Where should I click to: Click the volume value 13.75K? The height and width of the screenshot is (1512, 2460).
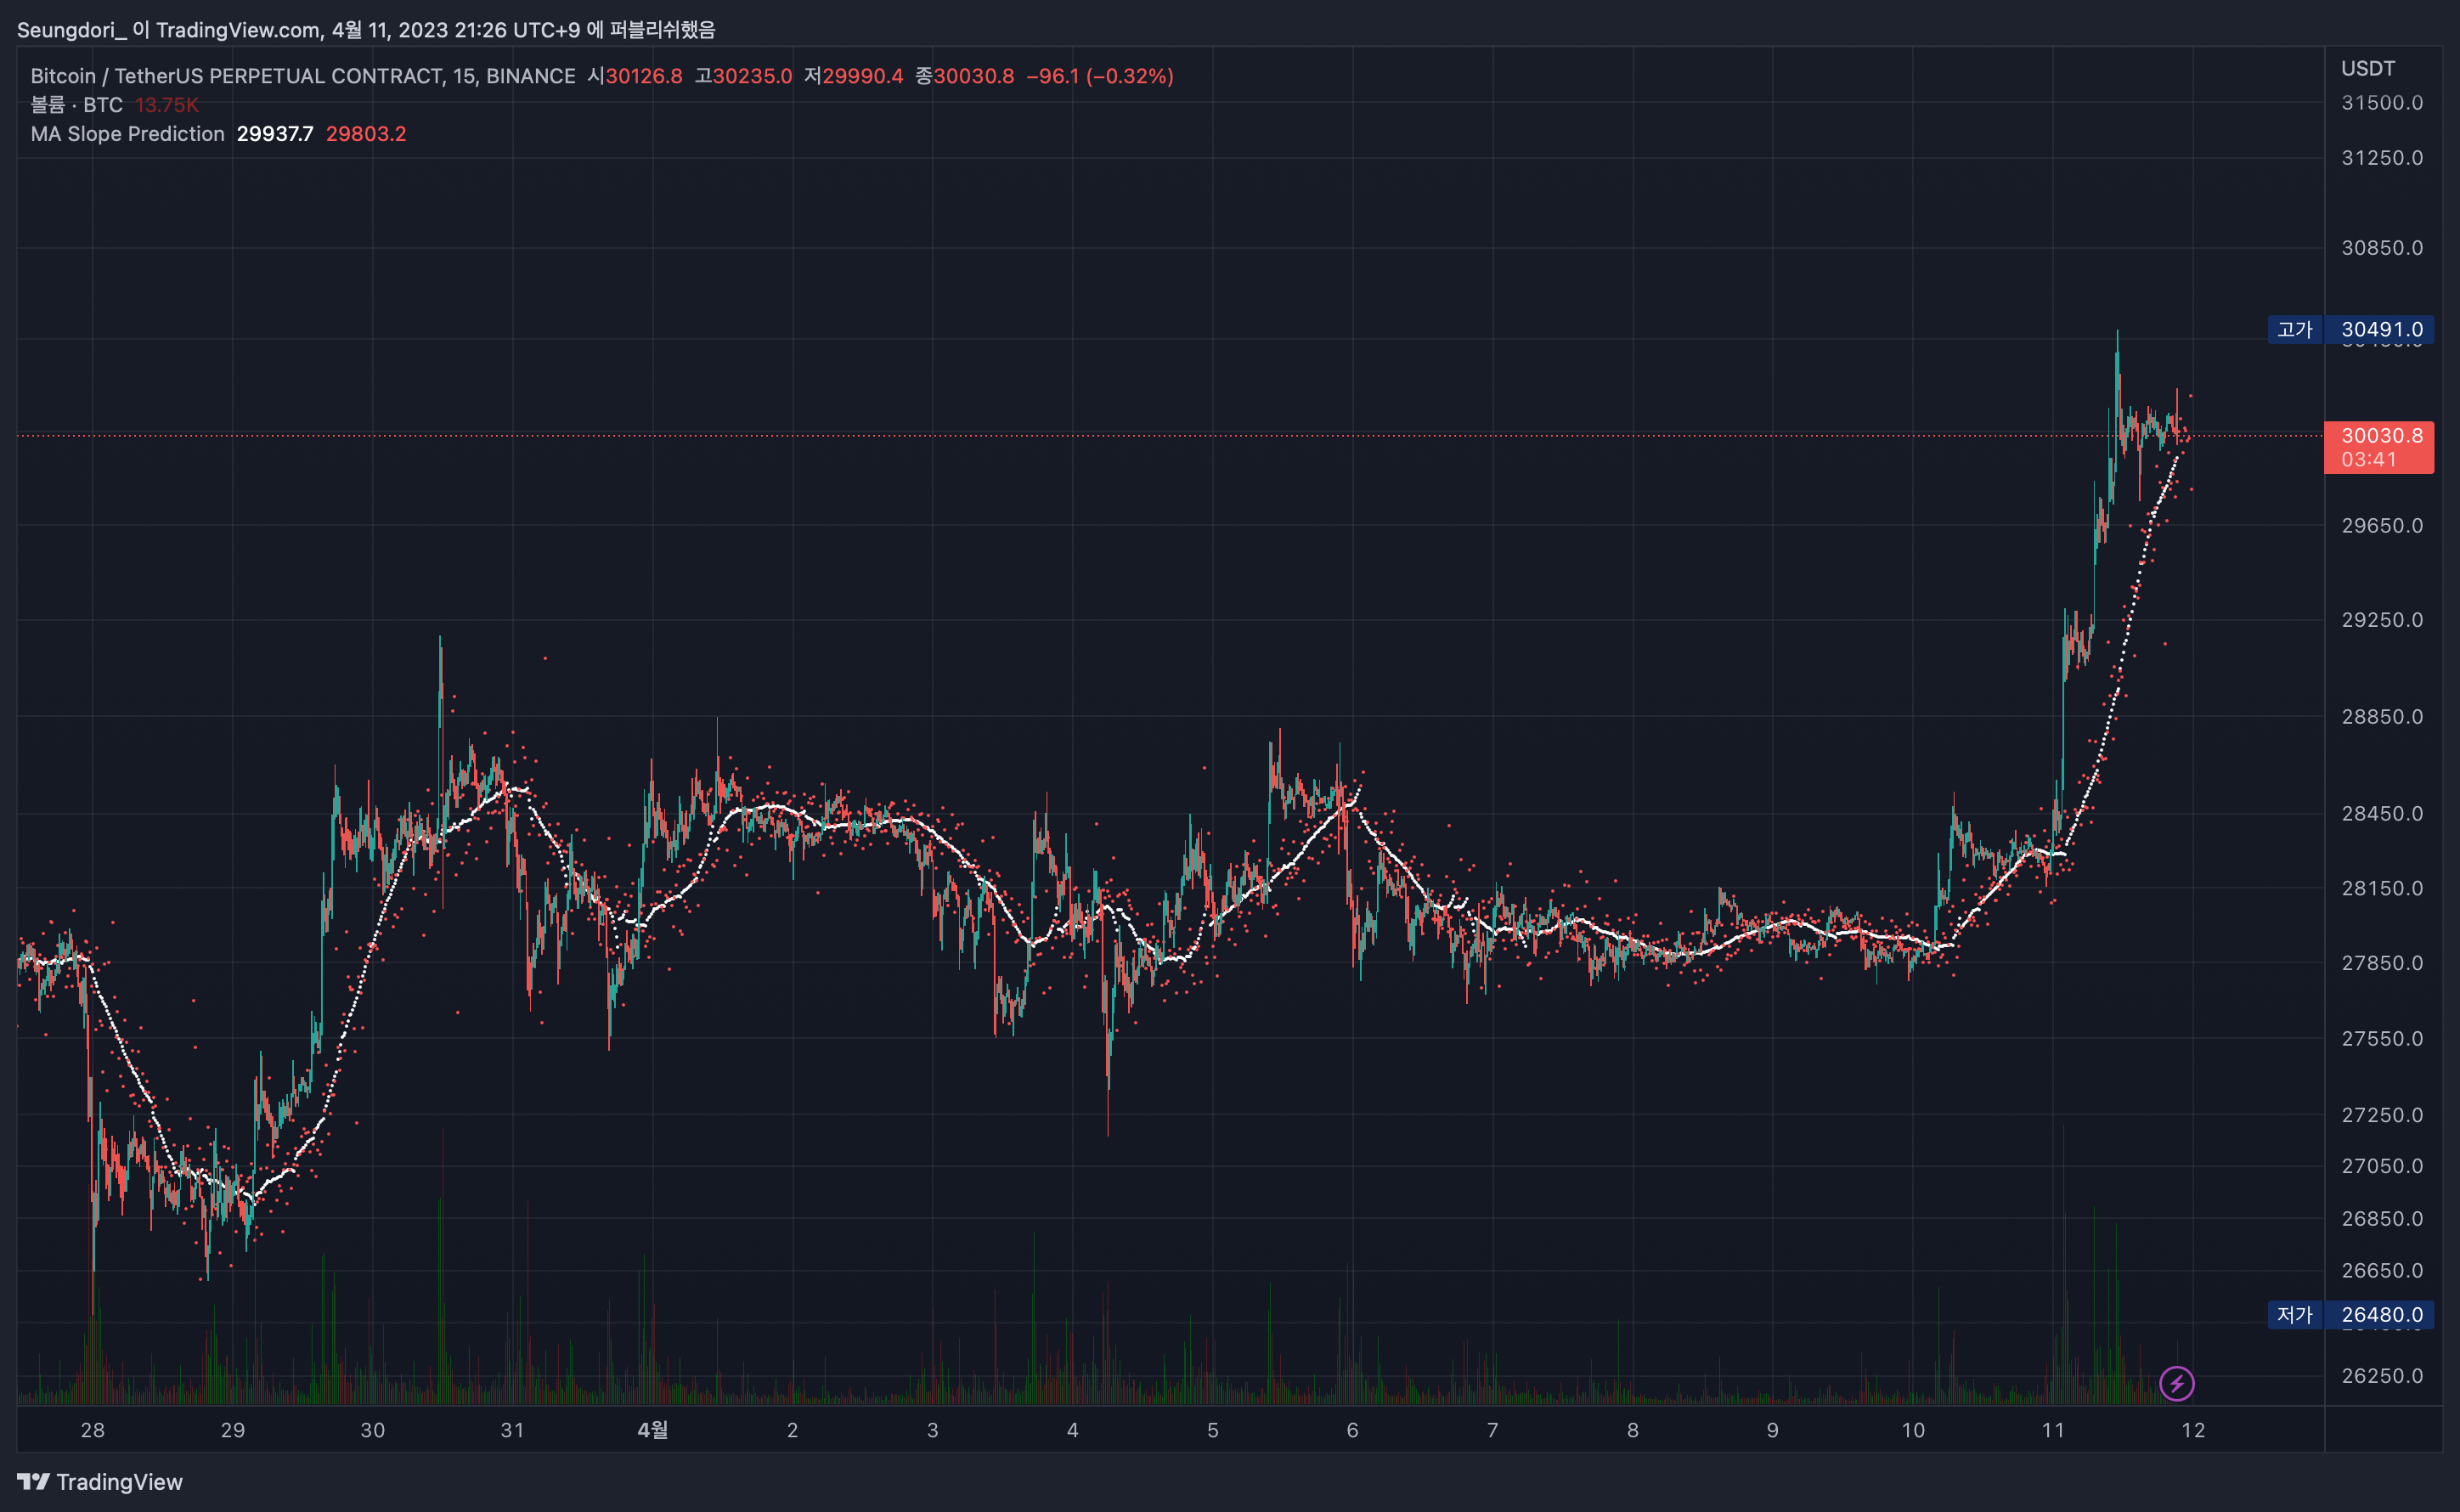point(167,105)
